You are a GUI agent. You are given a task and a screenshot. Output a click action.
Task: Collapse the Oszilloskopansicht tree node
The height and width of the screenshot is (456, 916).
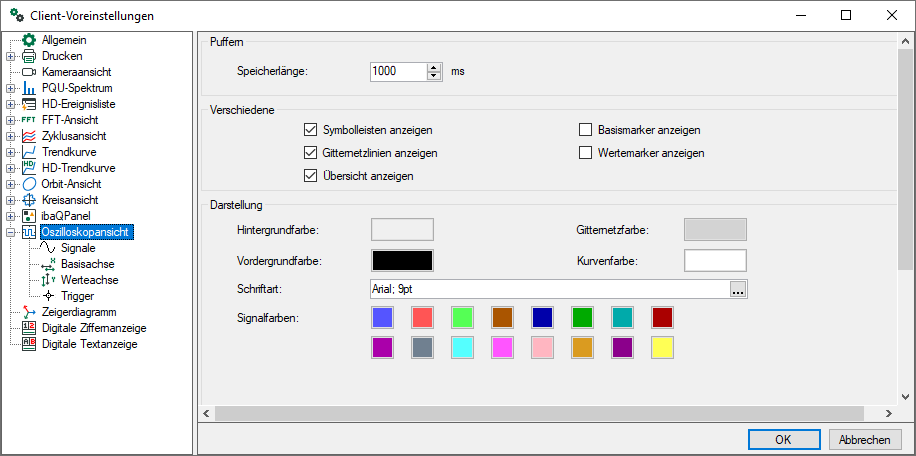(11, 232)
